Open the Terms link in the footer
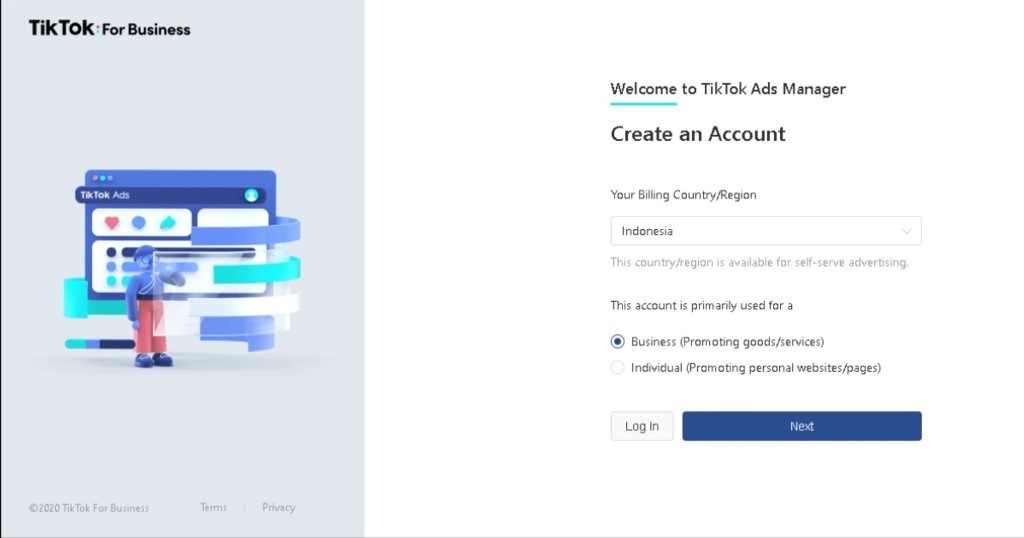The image size is (1024, 538). pos(213,507)
